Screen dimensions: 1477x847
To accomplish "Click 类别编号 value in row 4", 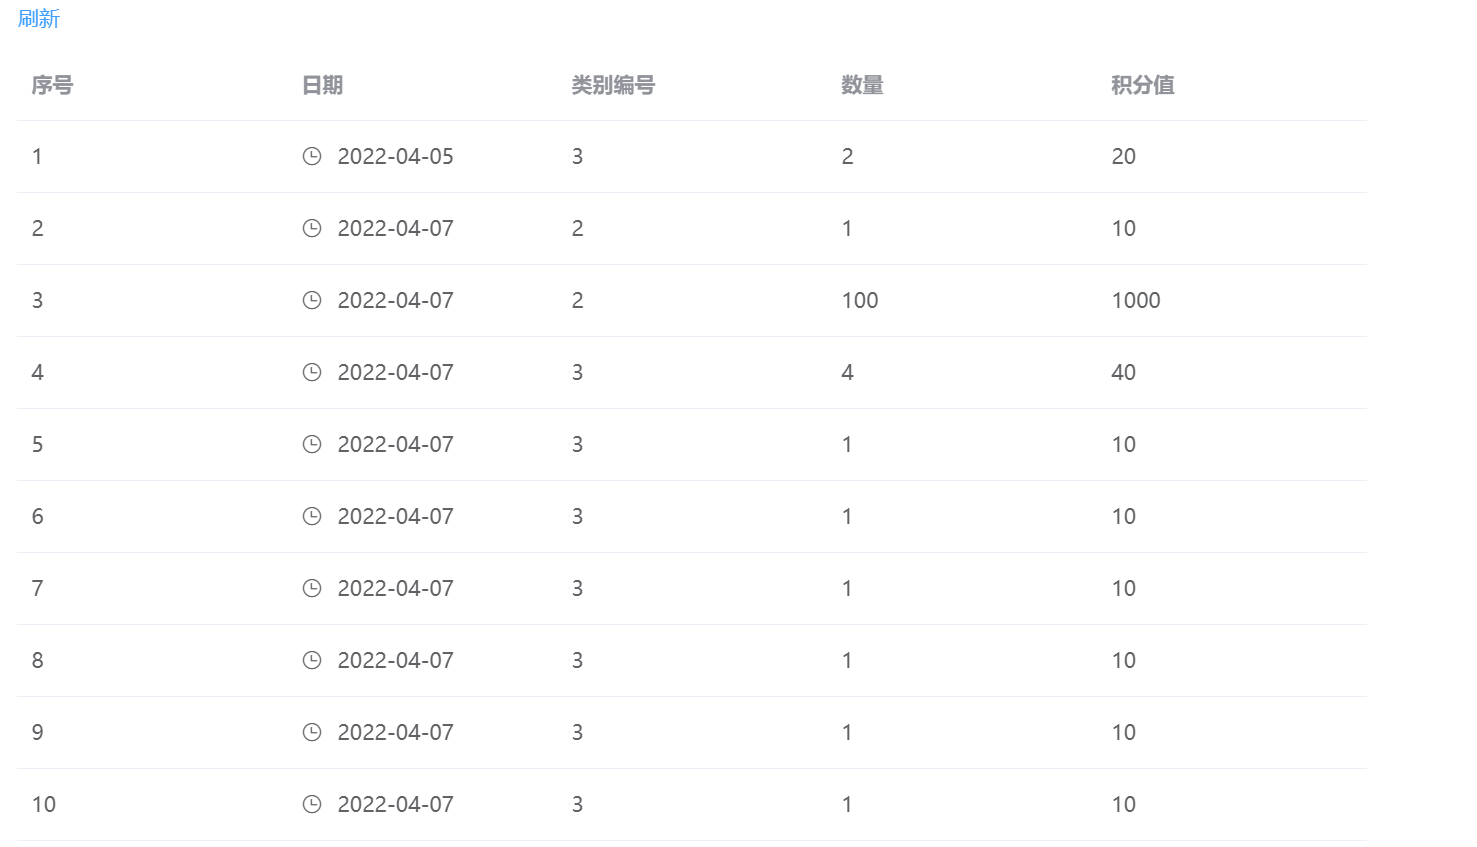I will pos(577,372).
